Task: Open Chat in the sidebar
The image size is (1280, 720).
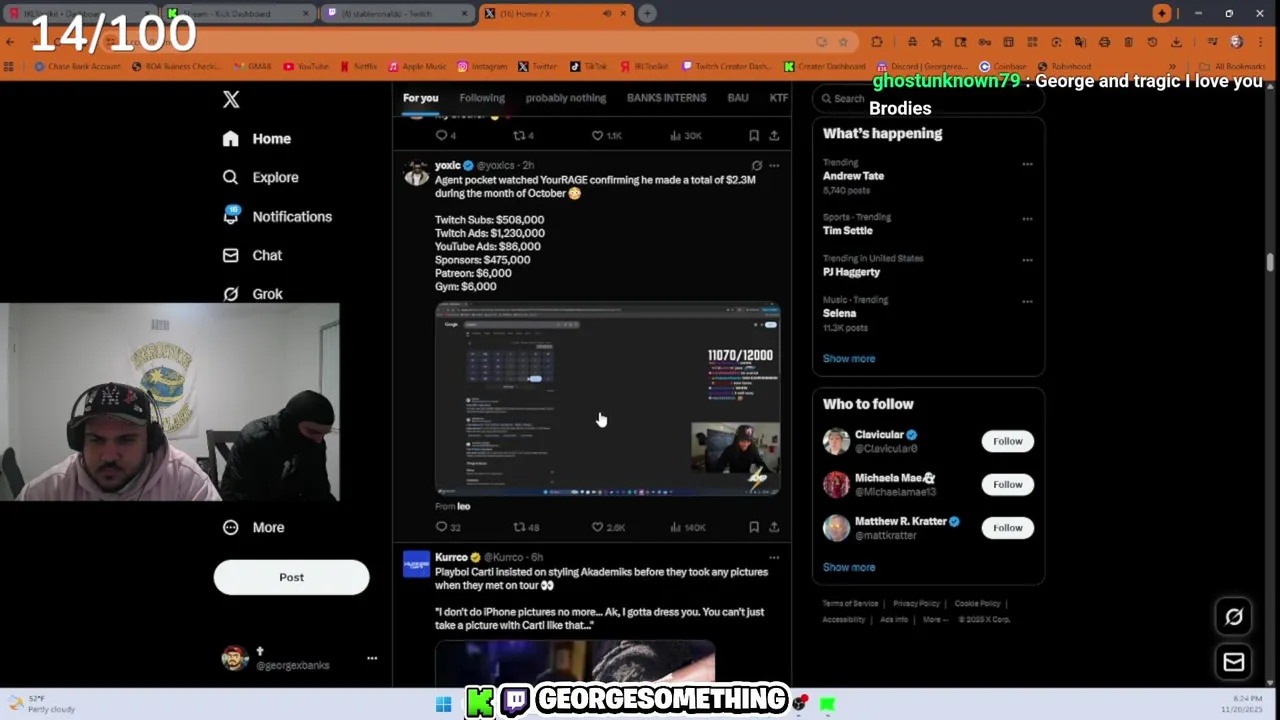Action: pyautogui.click(x=253, y=255)
